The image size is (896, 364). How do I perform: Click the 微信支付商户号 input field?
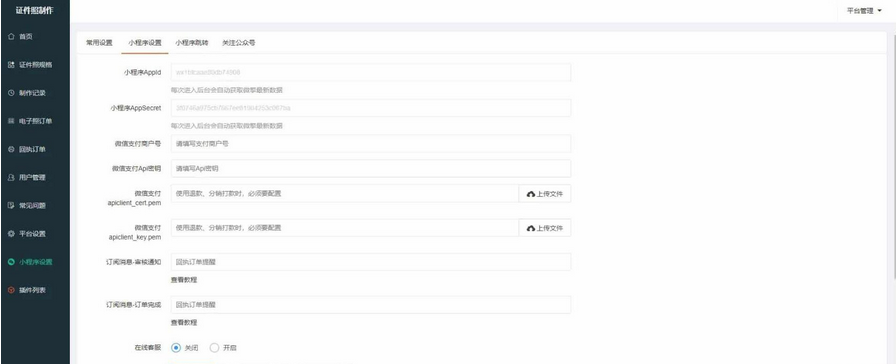click(x=371, y=144)
